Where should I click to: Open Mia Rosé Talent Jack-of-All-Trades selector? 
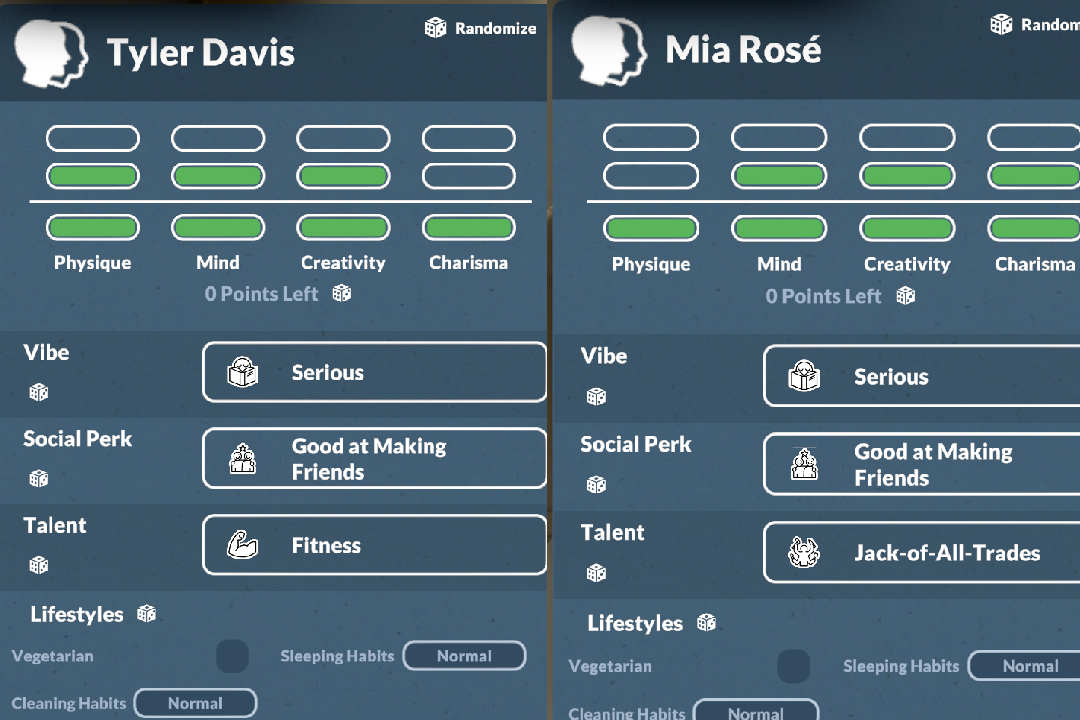[922, 552]
